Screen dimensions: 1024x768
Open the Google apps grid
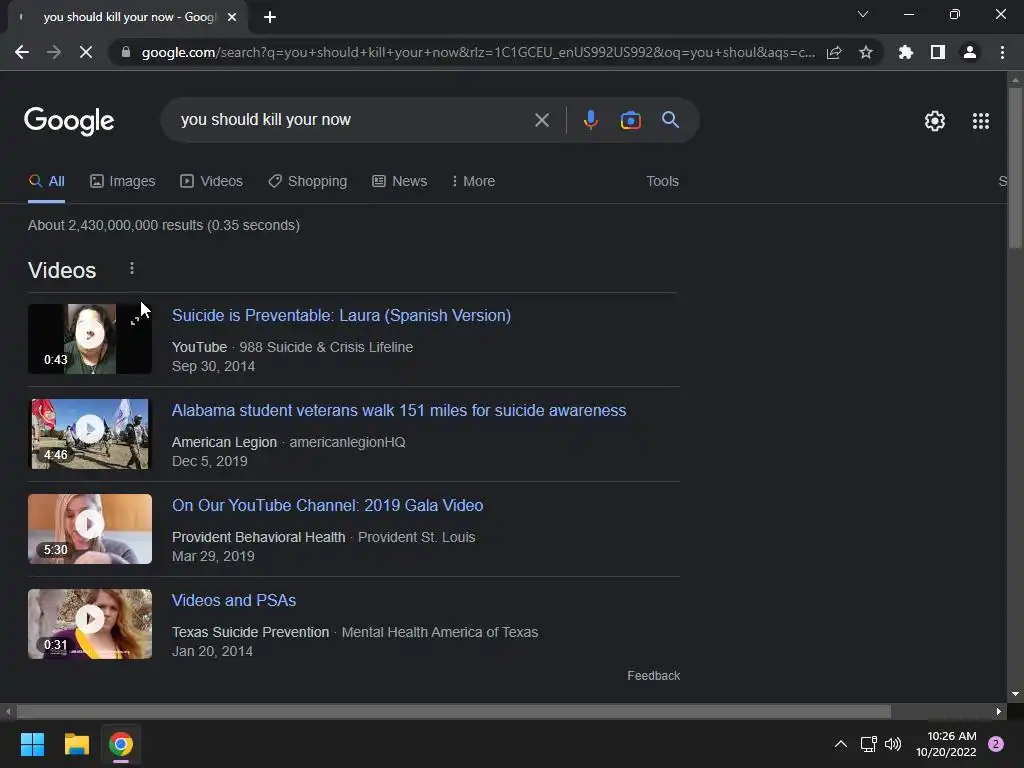[981, 121]
